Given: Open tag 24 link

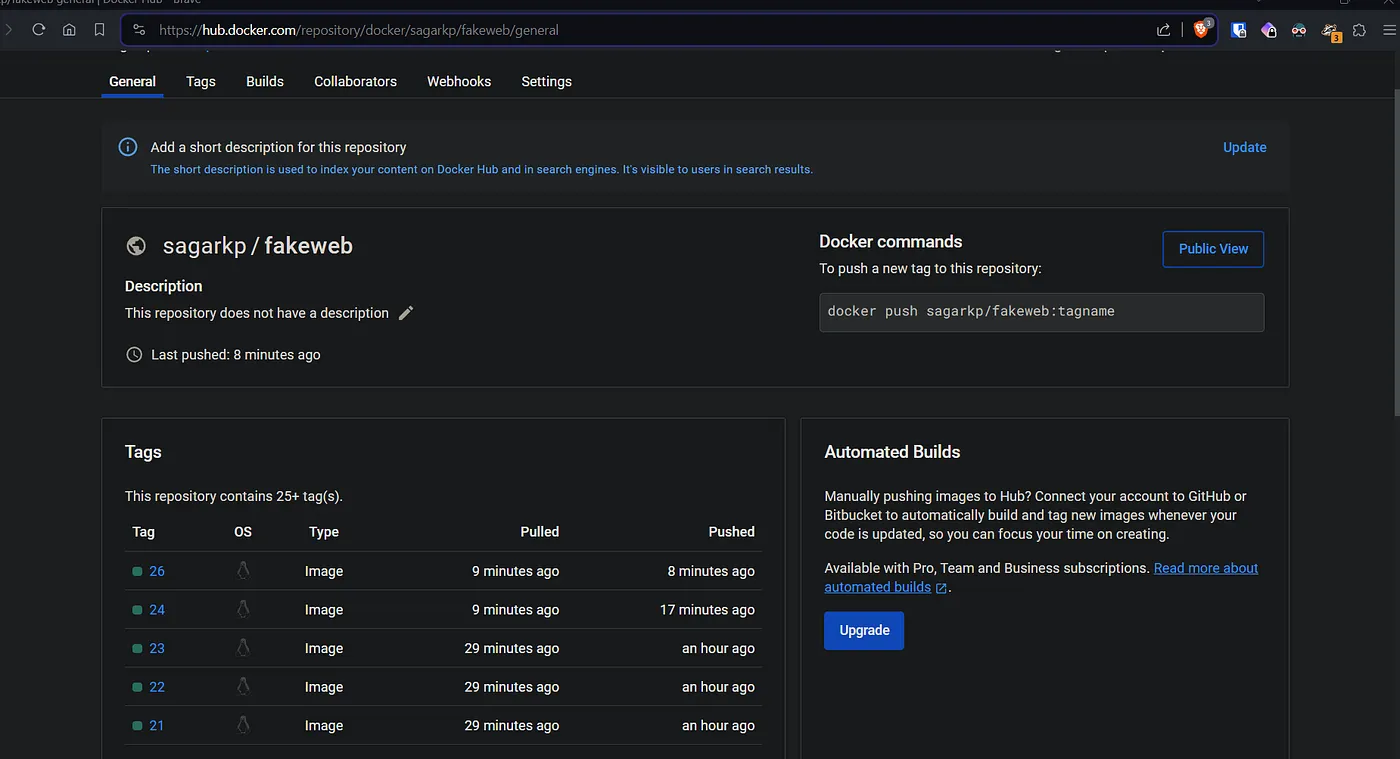Looking at the screenshot, I should [157, 610].
